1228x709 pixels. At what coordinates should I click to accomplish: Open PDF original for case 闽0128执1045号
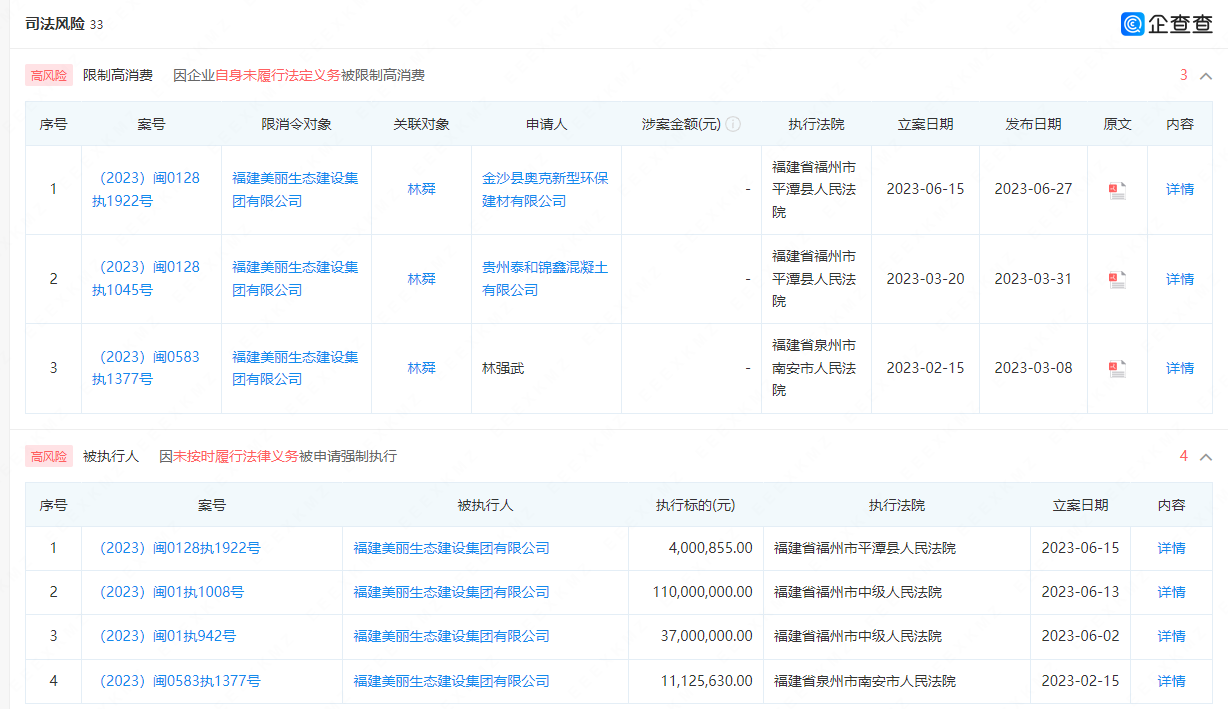pos(1117,280)
